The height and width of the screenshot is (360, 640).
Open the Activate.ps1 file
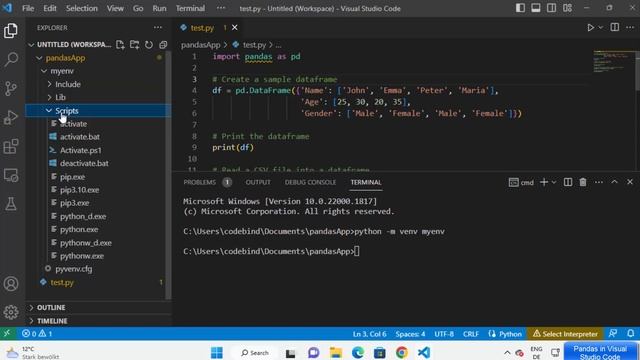click(81, 150)
